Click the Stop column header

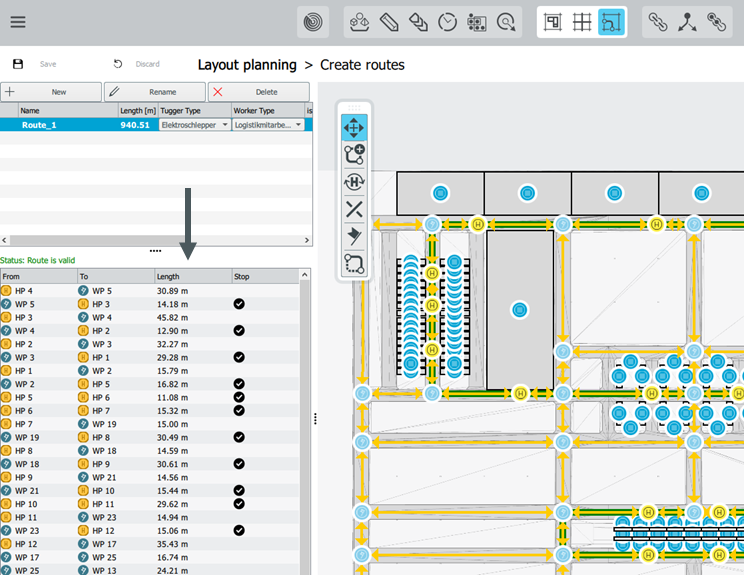(x=265, y=277)
